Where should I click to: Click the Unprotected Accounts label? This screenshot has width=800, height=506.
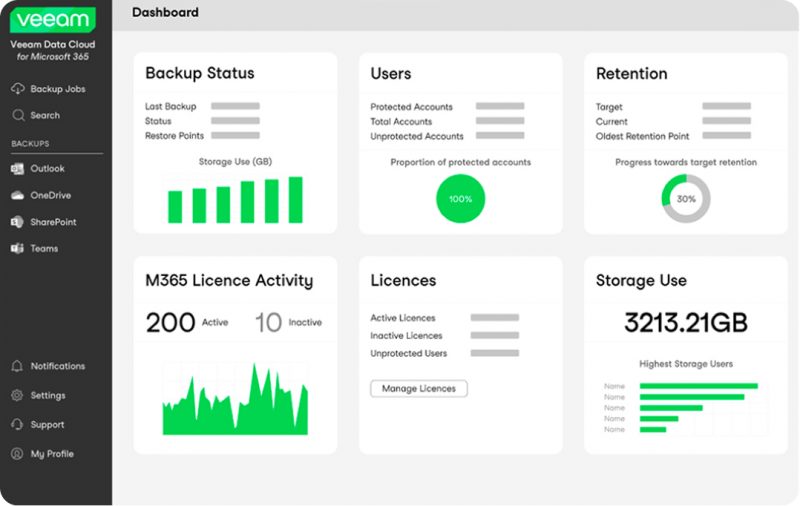click(417, 136)
